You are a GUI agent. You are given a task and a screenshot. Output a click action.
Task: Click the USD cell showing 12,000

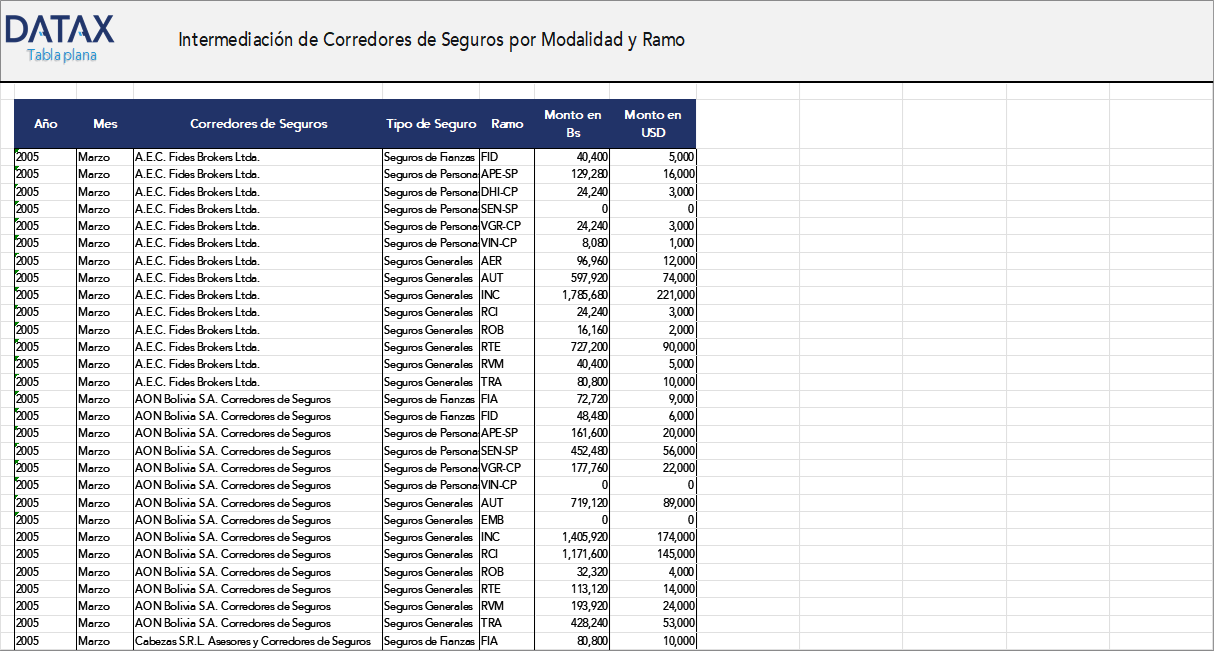(653, 260)
